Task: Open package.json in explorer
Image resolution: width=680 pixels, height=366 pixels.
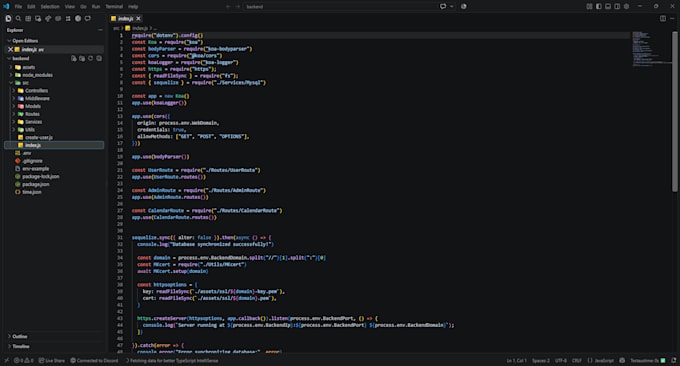Action: [36, 184]
